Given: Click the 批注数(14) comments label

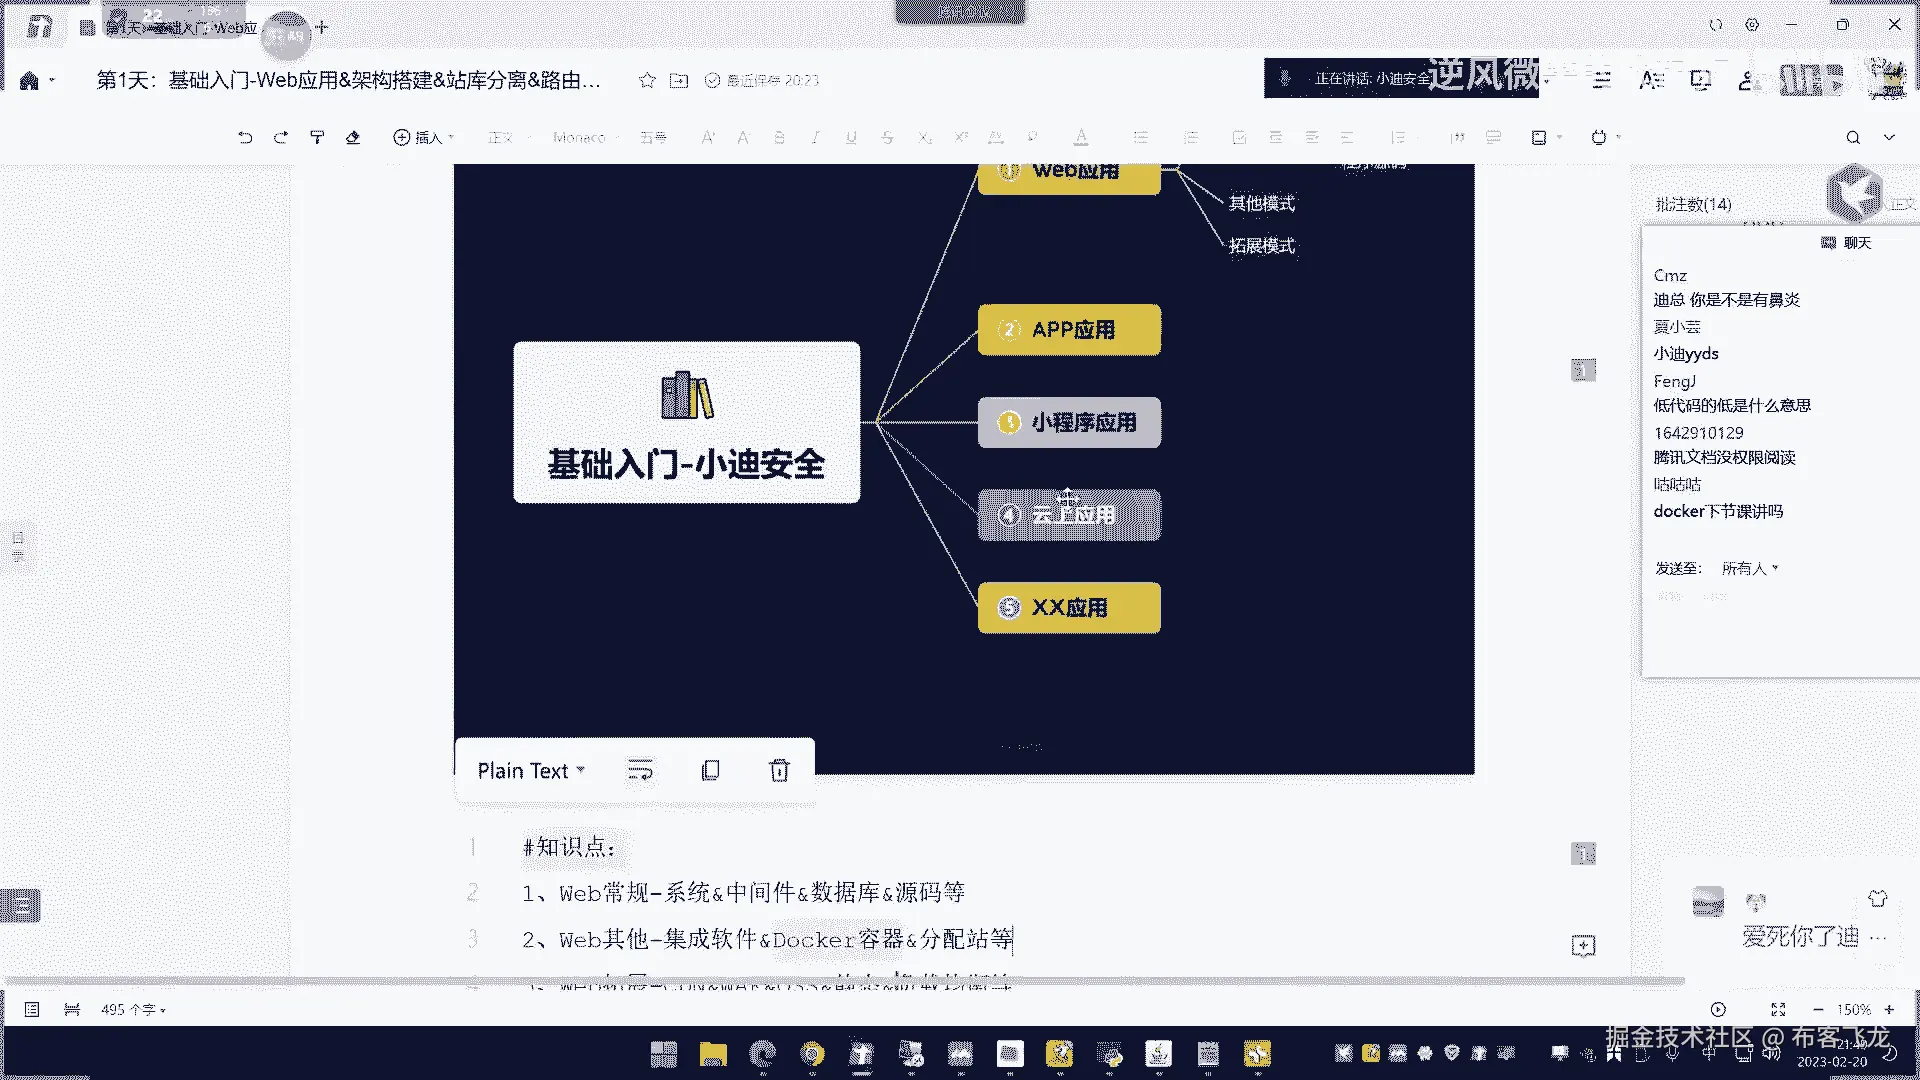Looking at the screenshot, I should (x=1692, y=204).
